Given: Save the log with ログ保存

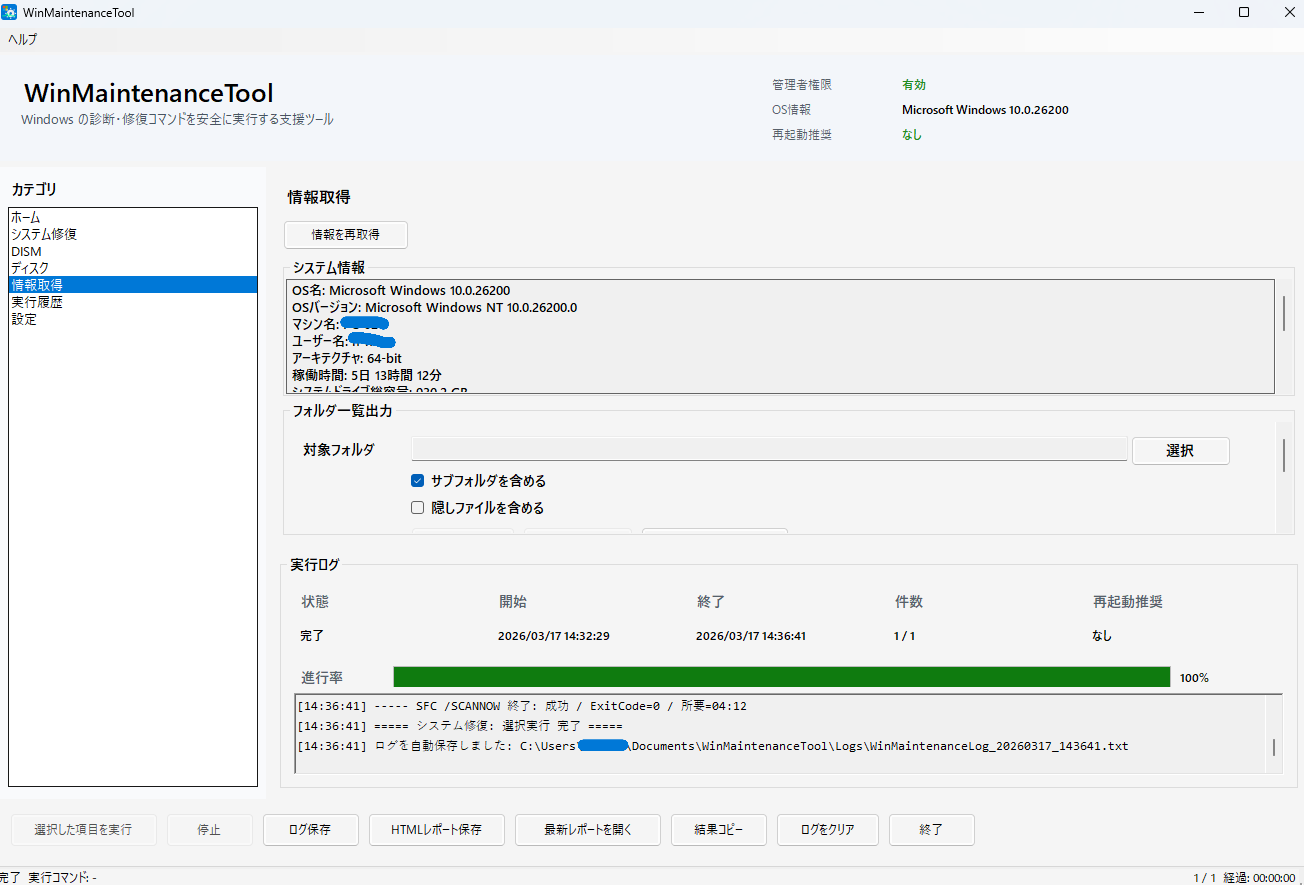Looking at the screenshot, I should tap(310, 829).
